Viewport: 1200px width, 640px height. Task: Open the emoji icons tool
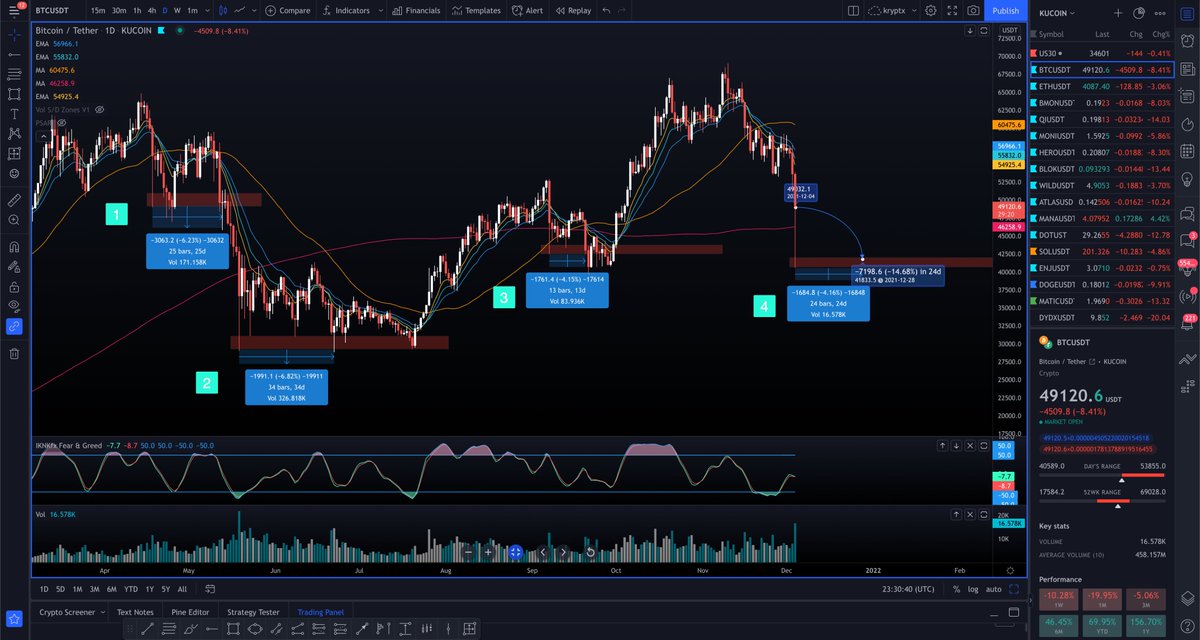coord(14,173)
